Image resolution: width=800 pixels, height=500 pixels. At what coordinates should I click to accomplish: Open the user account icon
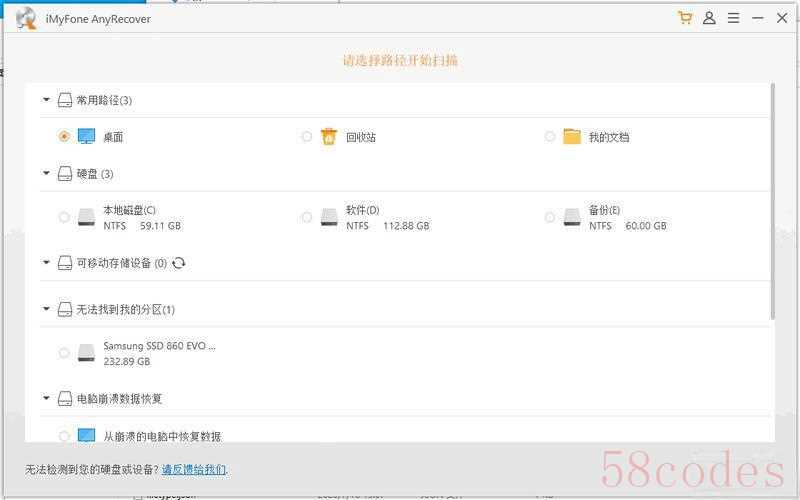tap(709, 18)
